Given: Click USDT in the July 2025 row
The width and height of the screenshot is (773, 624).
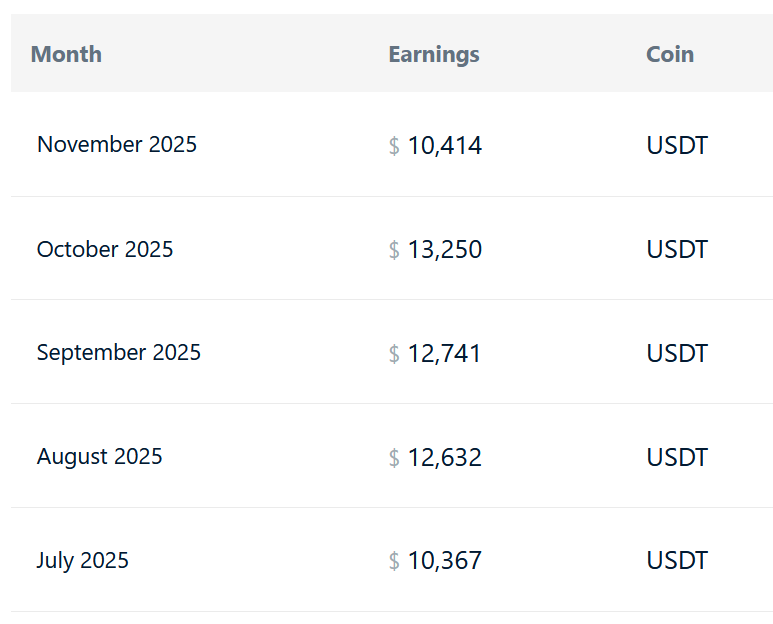Looking at the screenshot, I should click(677, 561).
